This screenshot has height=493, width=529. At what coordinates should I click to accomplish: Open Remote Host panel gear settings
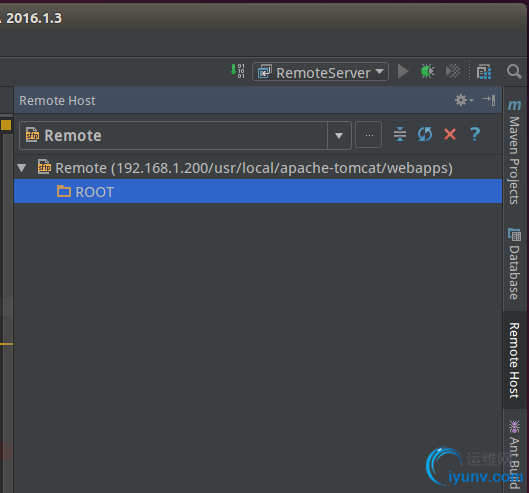(x=464, y=100)
